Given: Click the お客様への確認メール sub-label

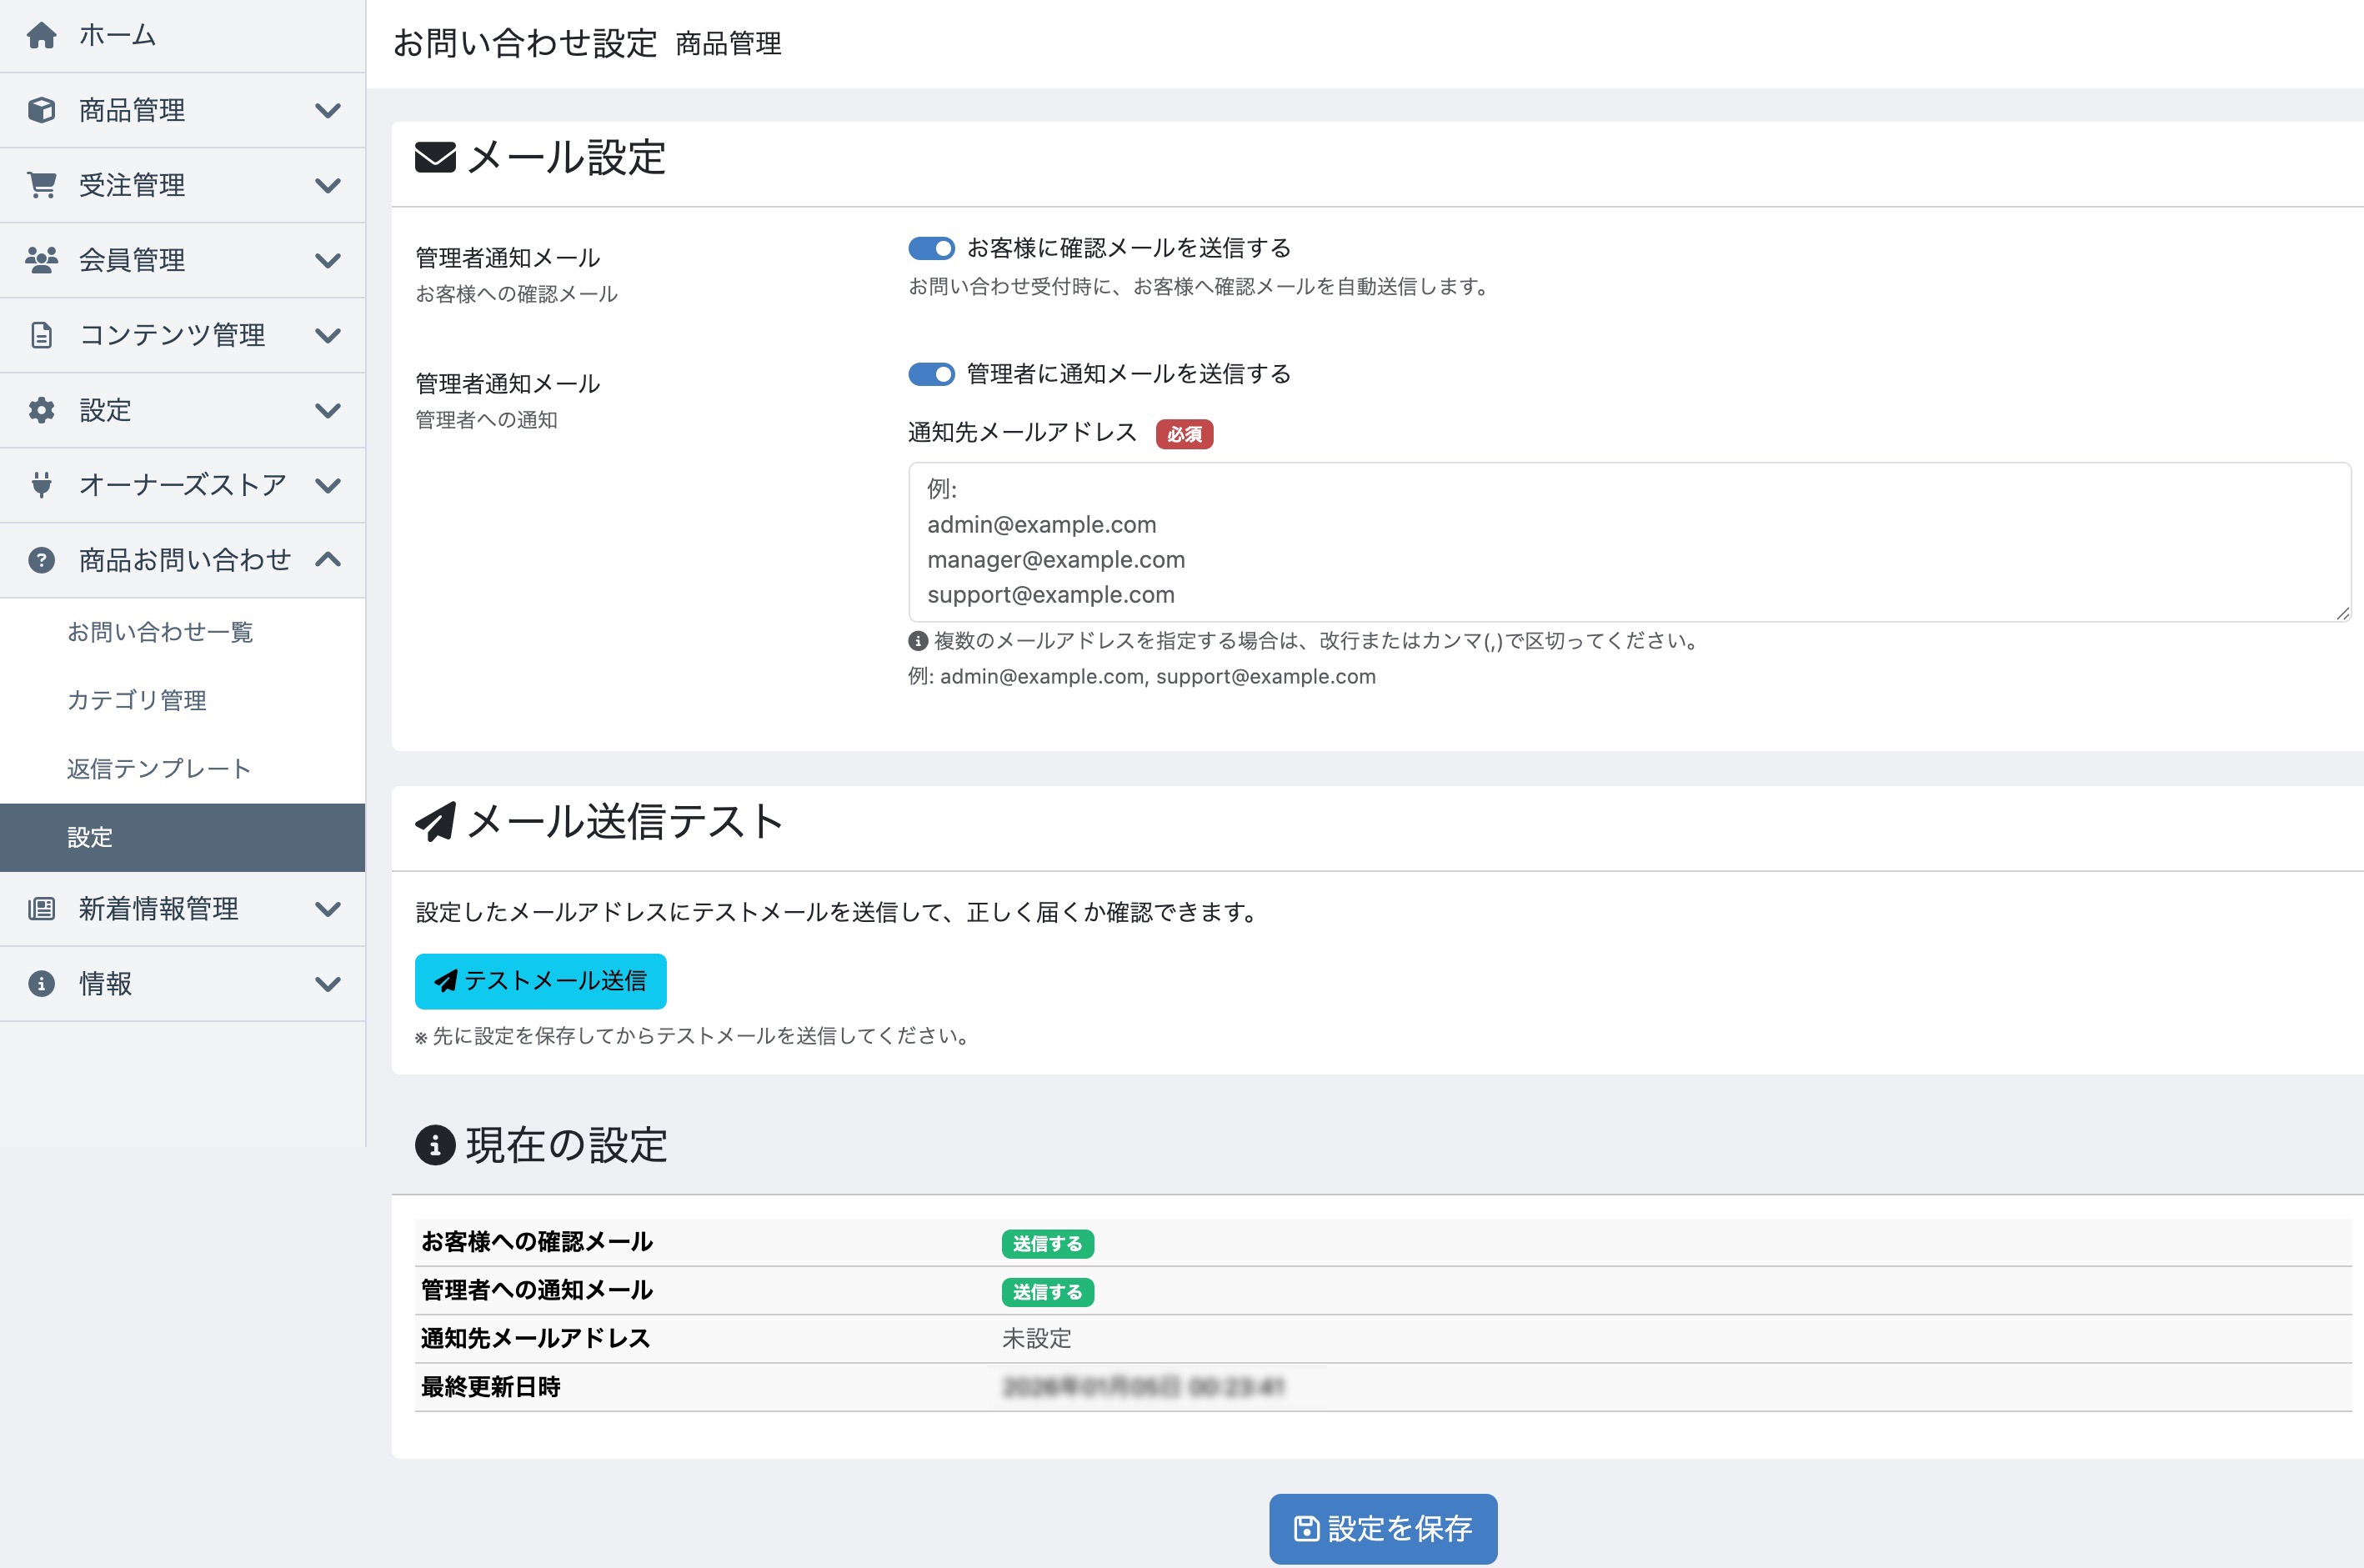Looking at the screenshot, I should (517, 294).
